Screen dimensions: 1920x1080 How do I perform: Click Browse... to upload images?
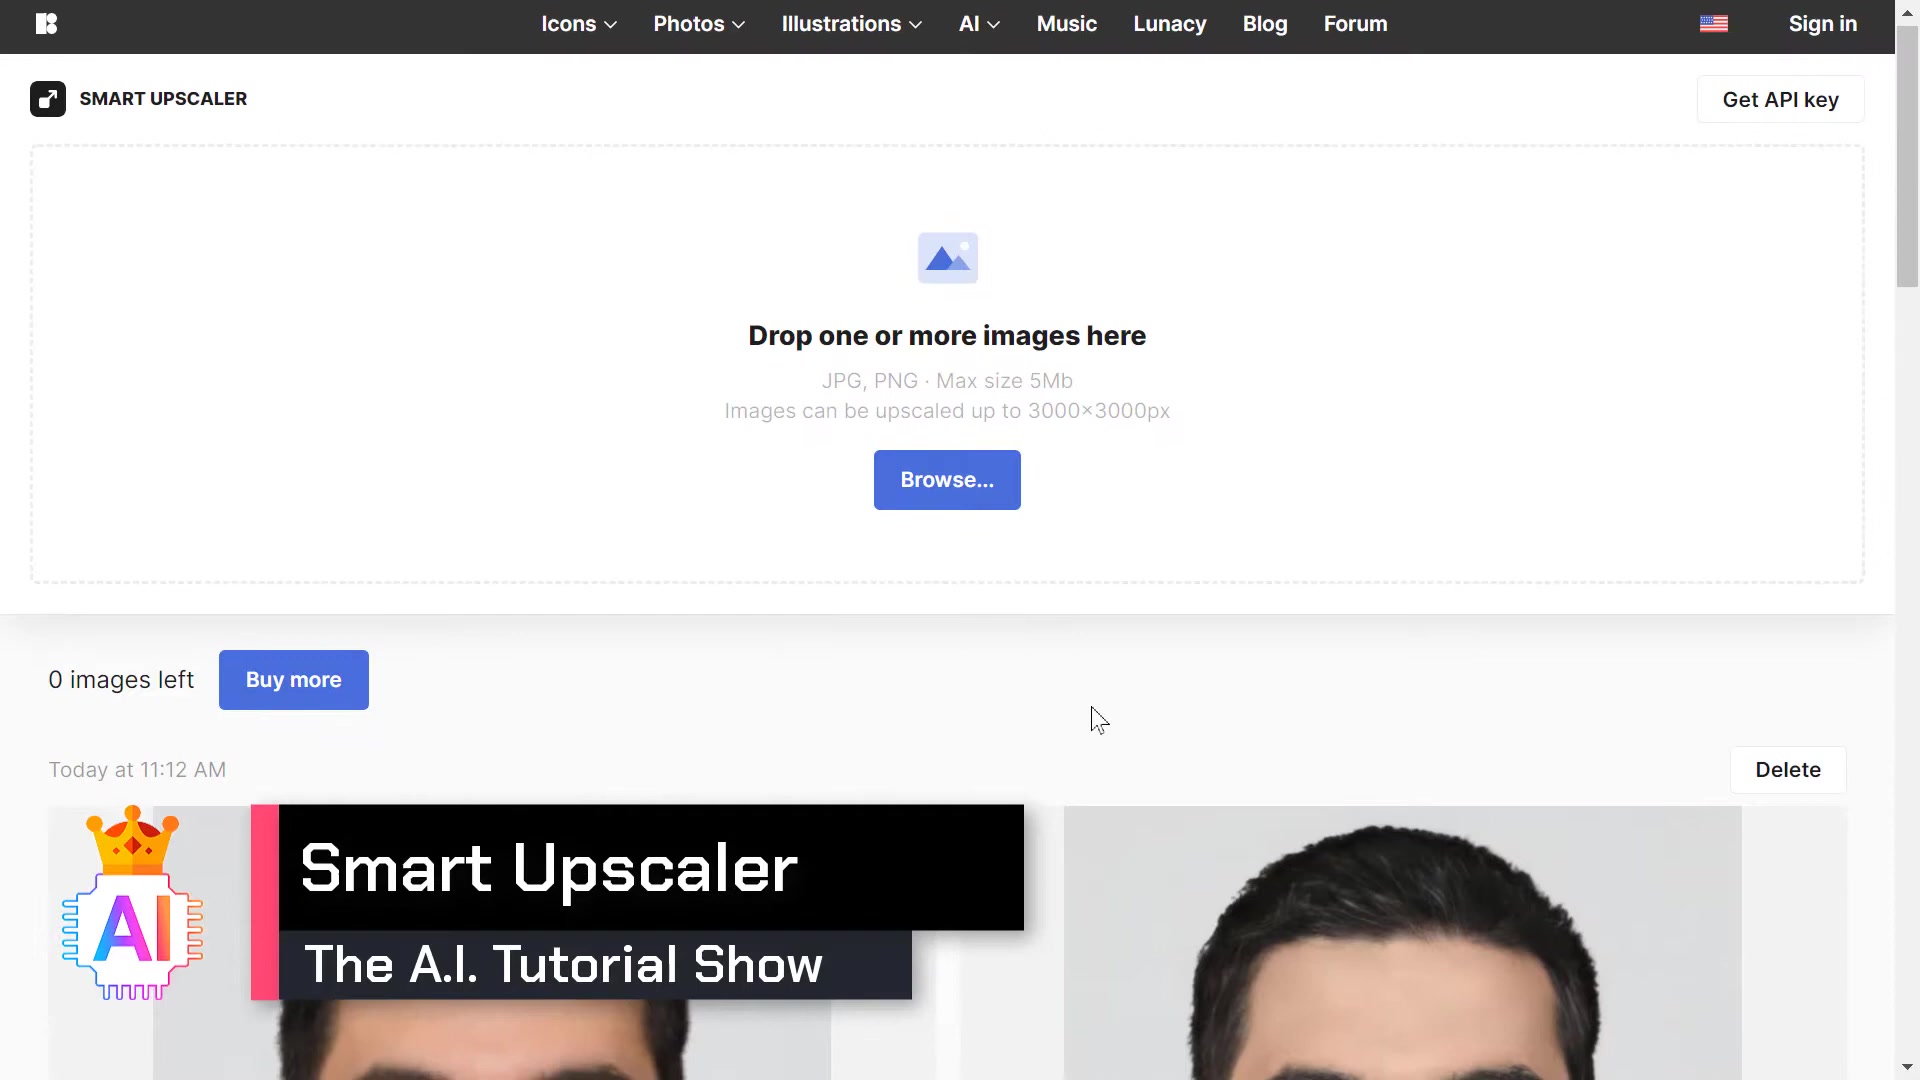point(947,480)
